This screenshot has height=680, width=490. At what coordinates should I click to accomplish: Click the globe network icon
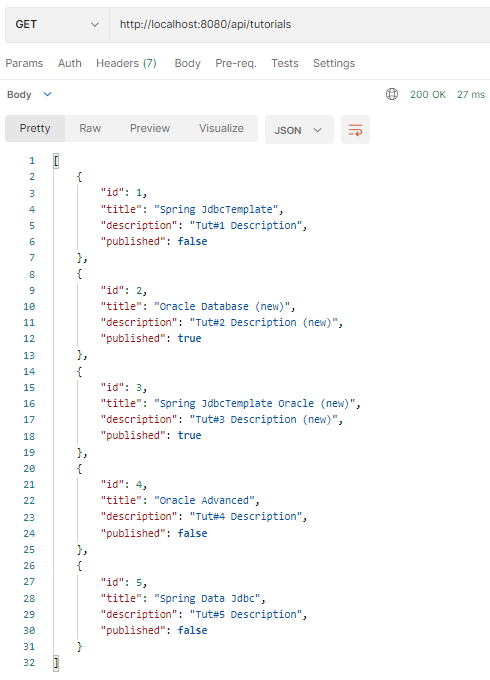coord(392,94)
